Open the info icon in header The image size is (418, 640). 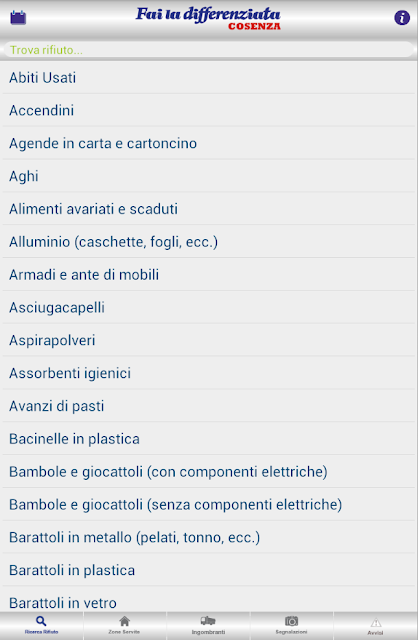[x=402, y=18]
